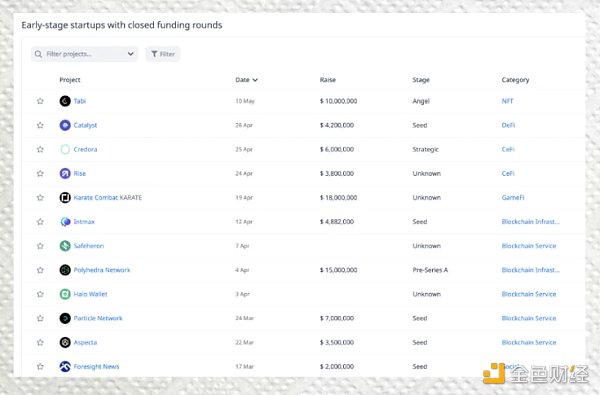Star the Foresight News row

pos(40,366)
